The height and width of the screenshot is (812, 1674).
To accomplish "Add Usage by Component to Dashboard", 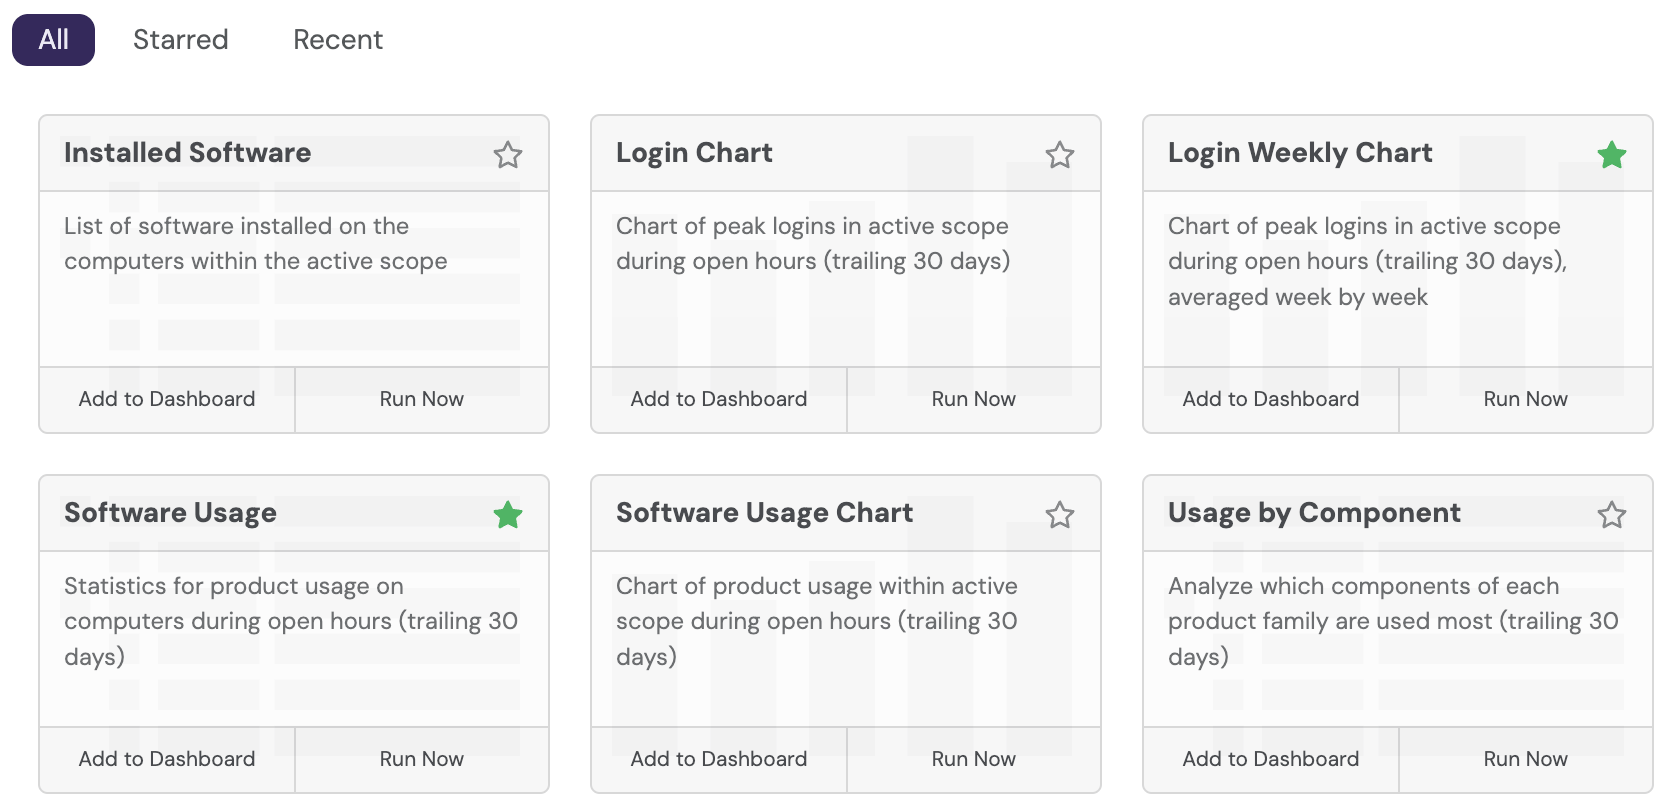I will click(1271, 759).
